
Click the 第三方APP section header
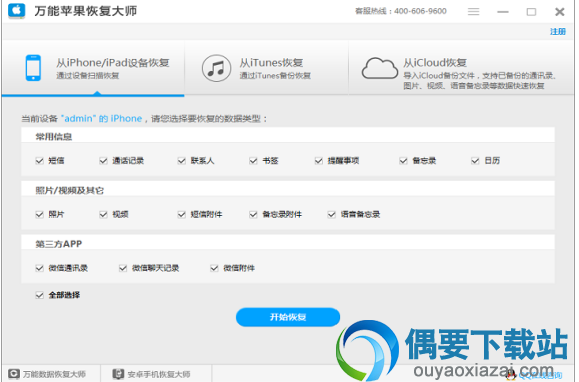coord(58,244)
